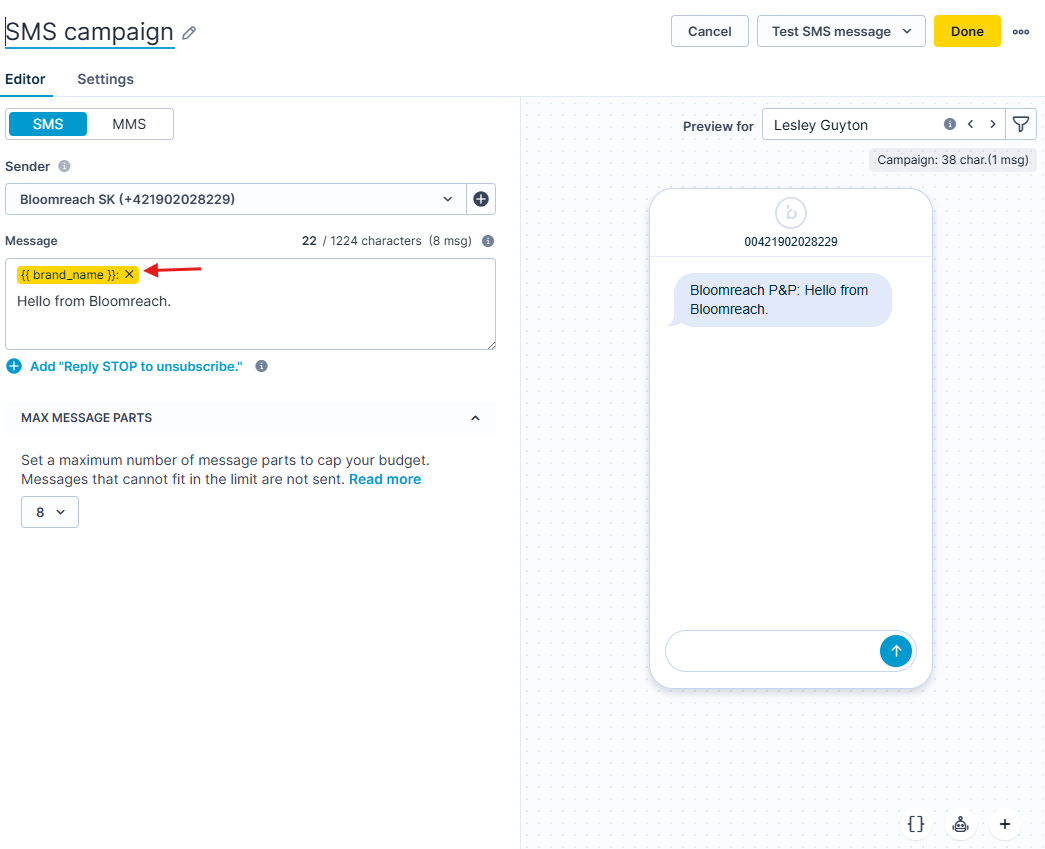Open max message parts dropdown showing 8
This screenshot has width=1045, height=849.
coord(50,512)
